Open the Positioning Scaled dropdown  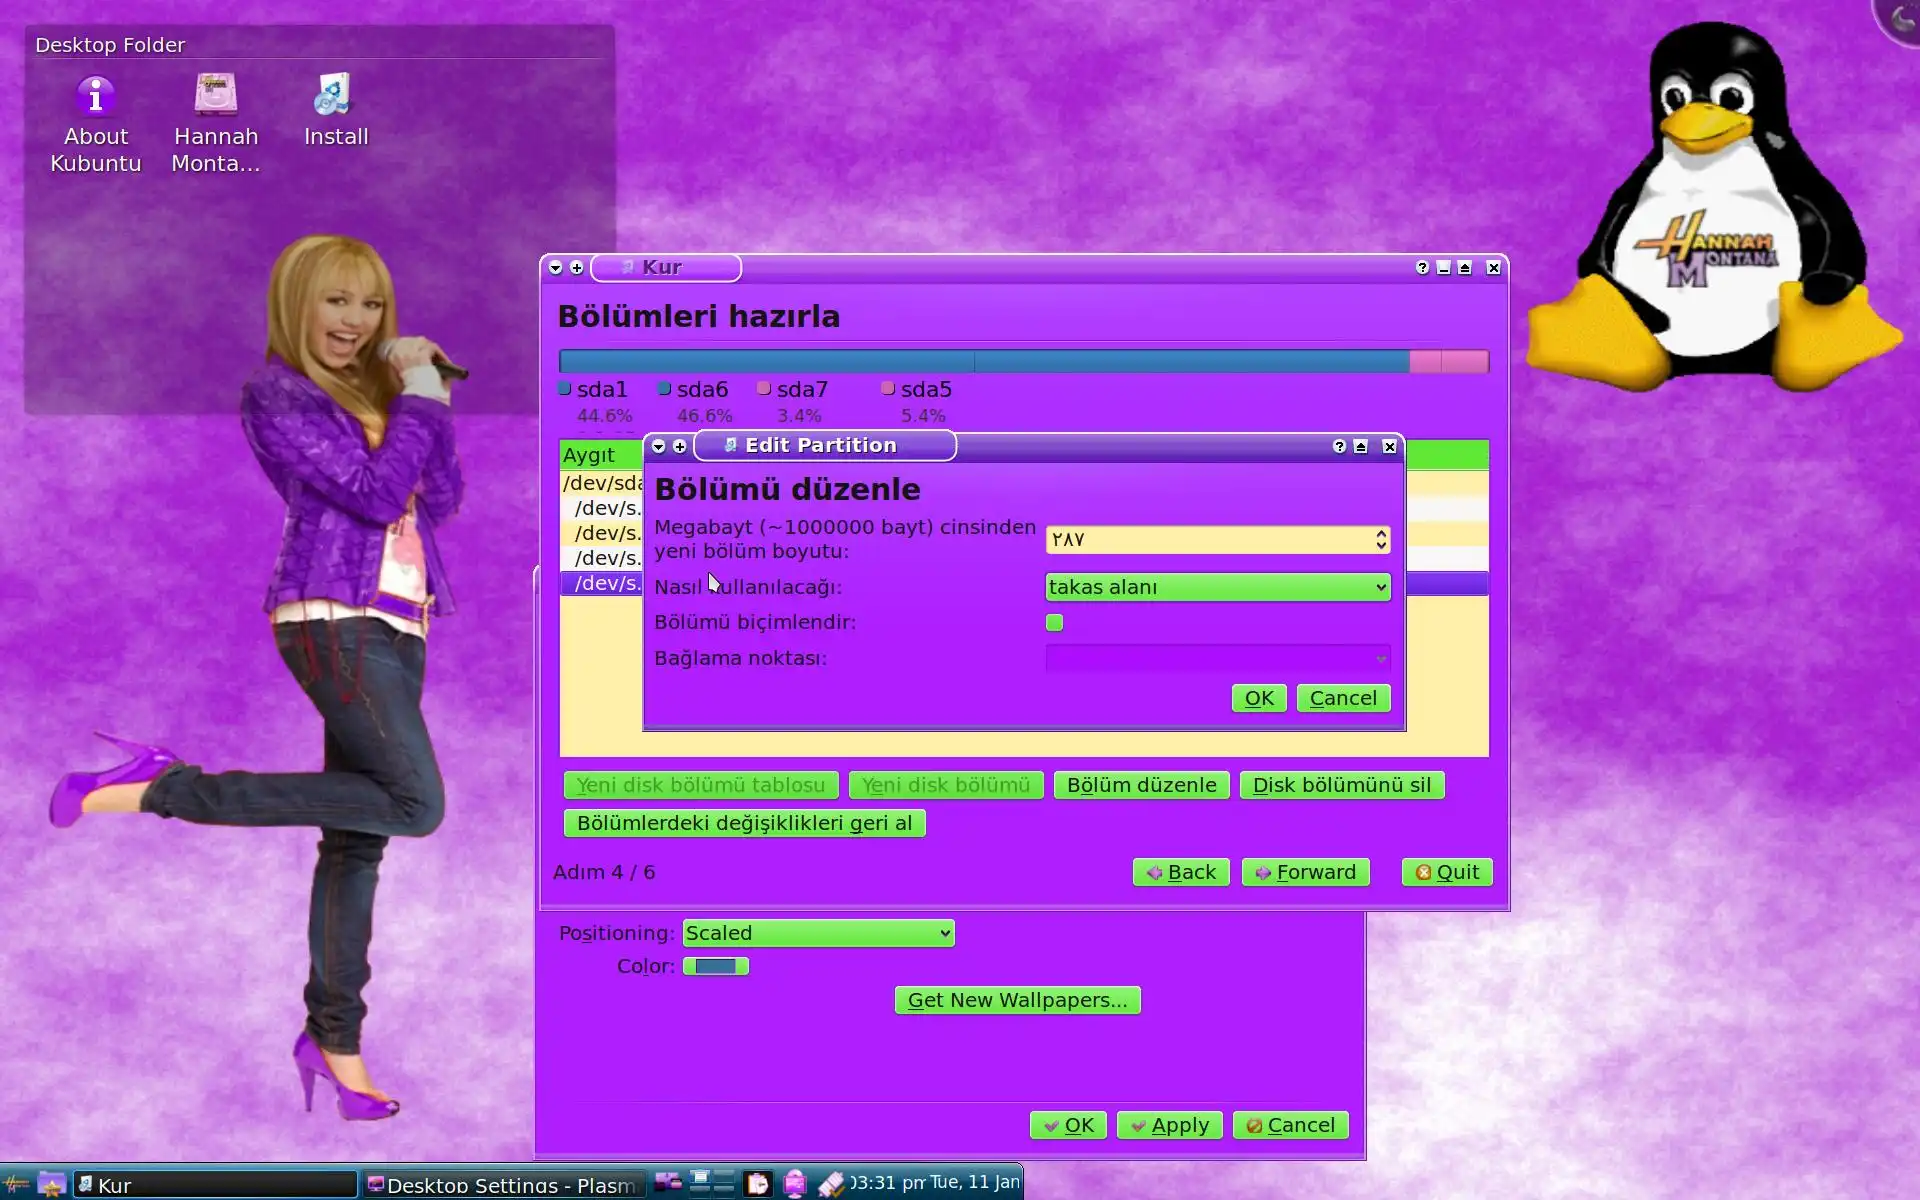pyautogui.click(x=818, y=933)
